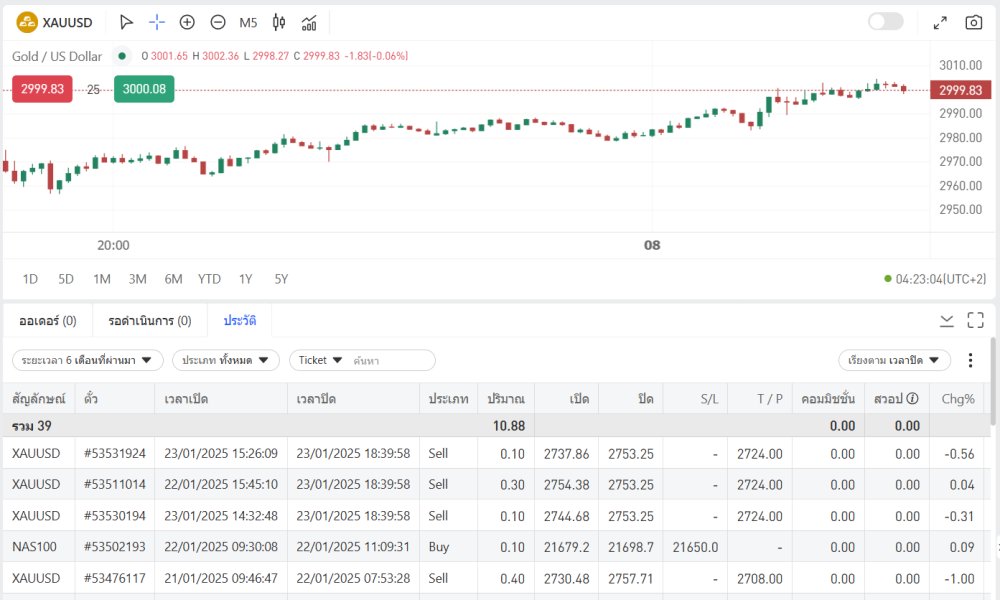The height and width of the screenshot is (600, 1000).
Task: Open the M5 timeframe selector
Action: click(248, 22)
